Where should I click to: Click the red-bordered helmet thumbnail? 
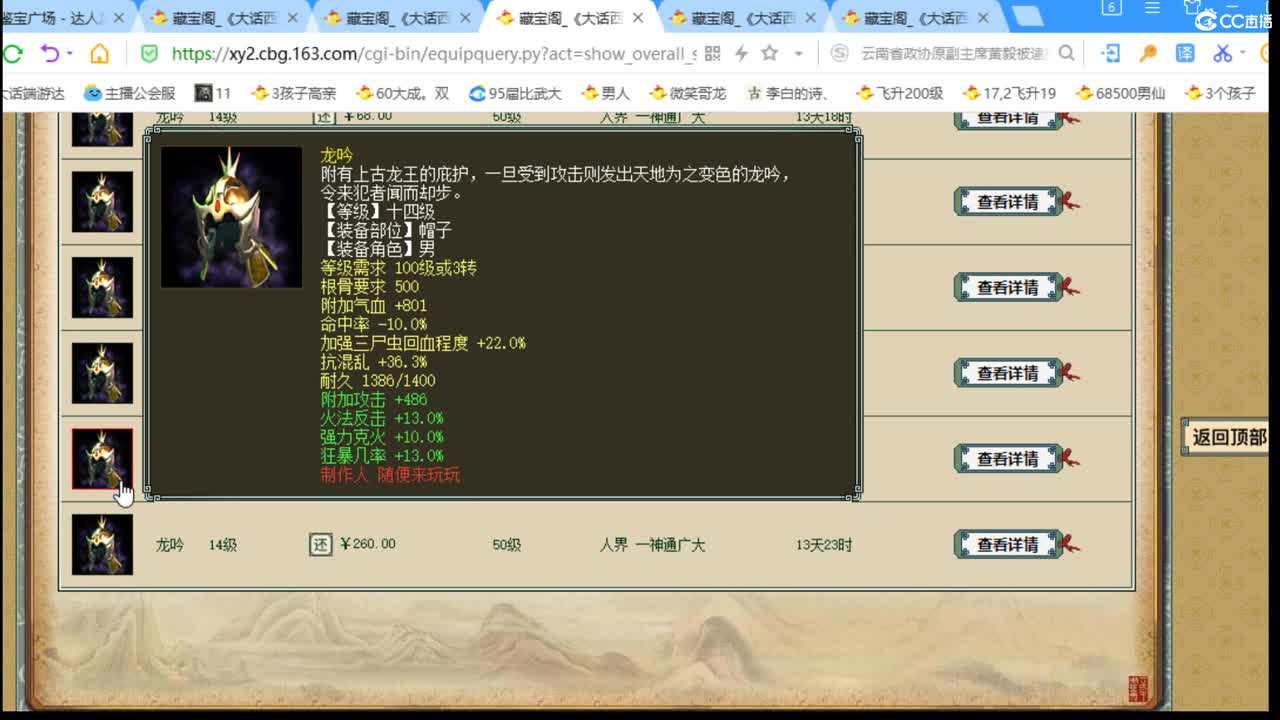click(x=102, y=459)
